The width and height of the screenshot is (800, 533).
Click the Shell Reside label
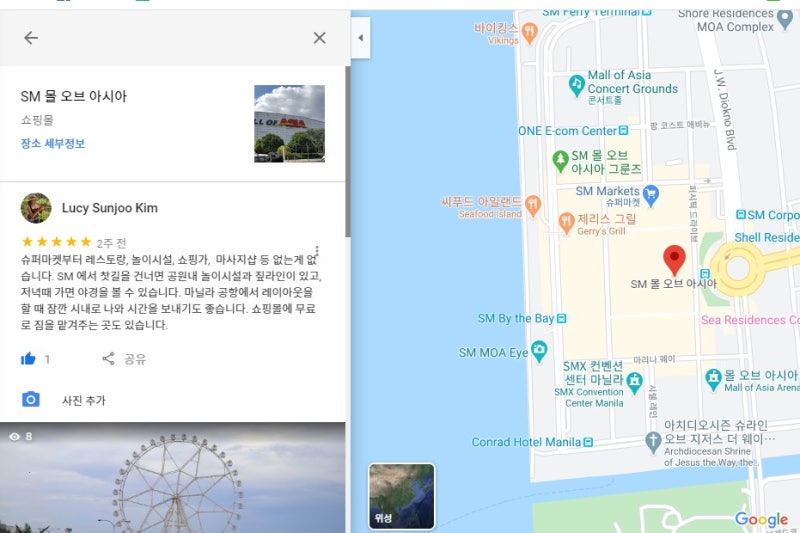point(767,237)
